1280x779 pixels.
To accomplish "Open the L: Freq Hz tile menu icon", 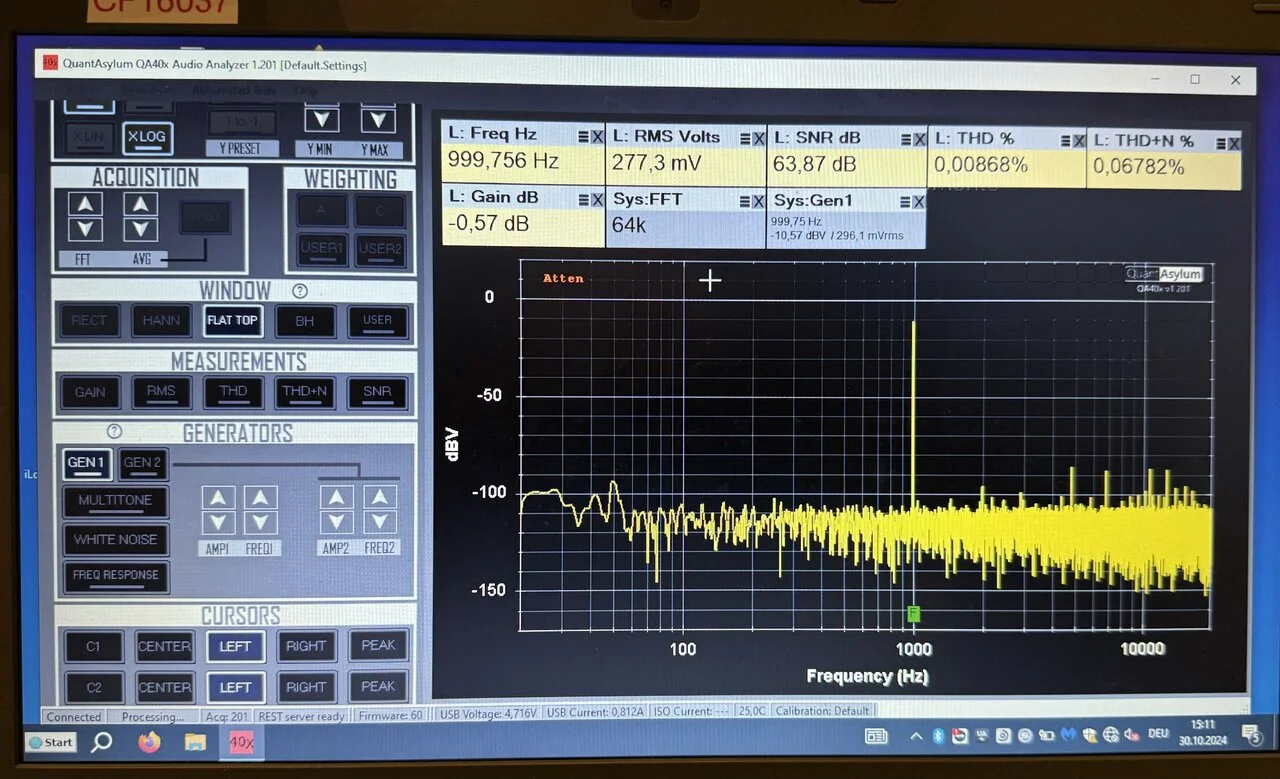I will 583,138.
